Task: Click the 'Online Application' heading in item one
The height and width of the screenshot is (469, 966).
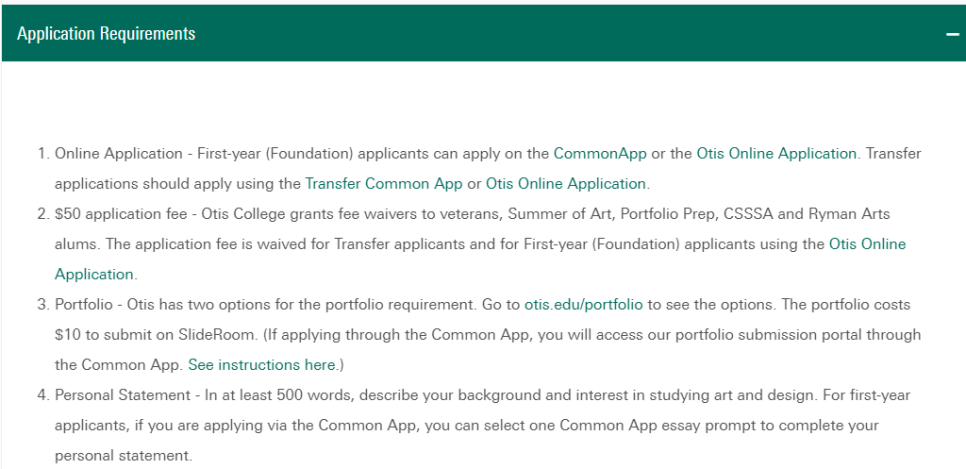Action: pyautogui.click(x=119, y=153)
